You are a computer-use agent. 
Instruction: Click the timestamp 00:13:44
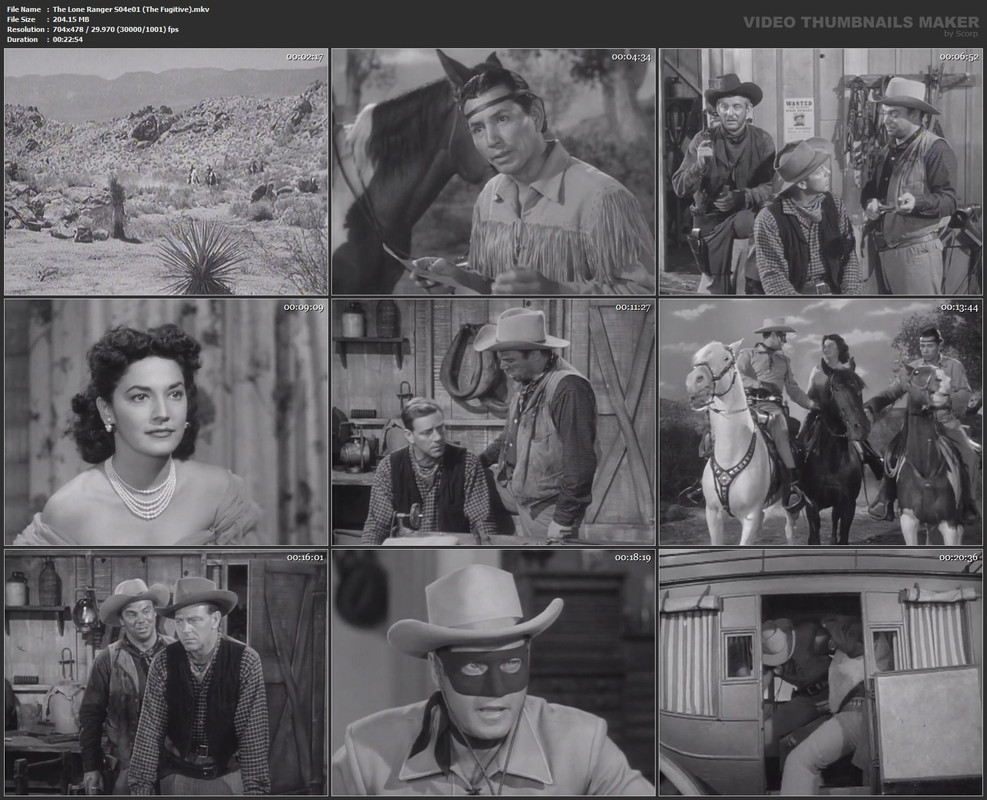pyautogui.click(x=959, y=307)
